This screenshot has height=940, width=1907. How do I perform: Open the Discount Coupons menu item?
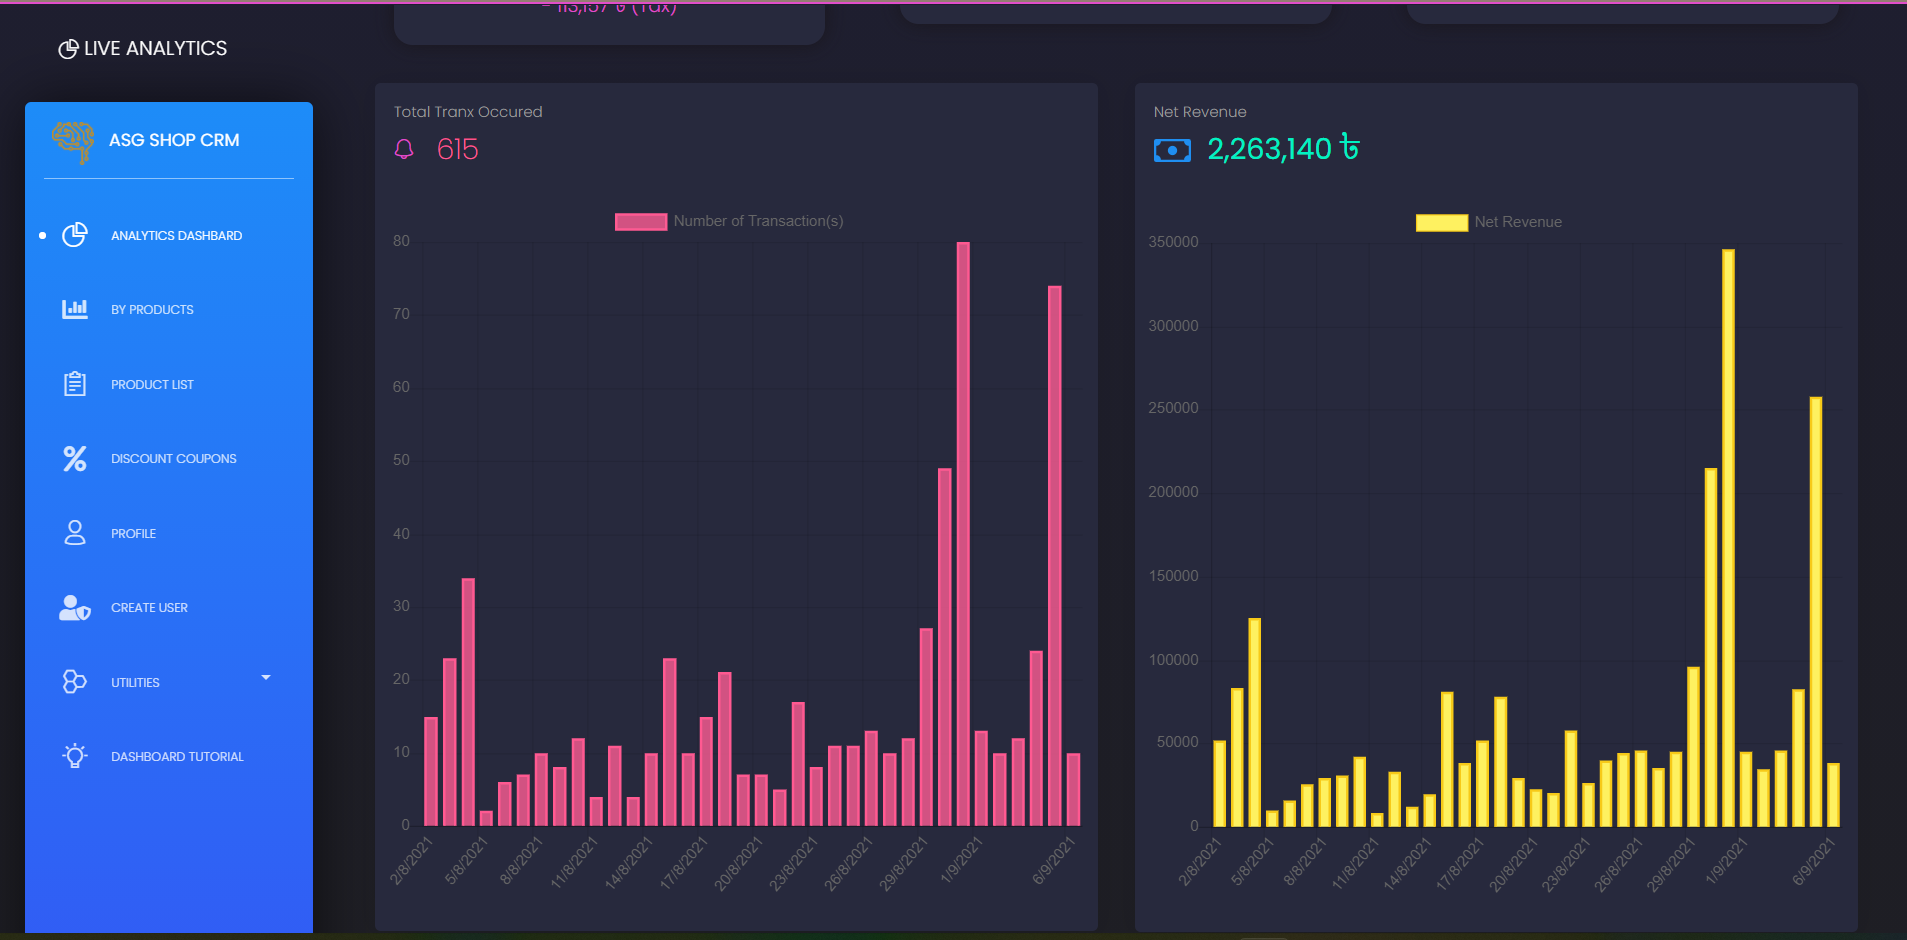[173, 459]
